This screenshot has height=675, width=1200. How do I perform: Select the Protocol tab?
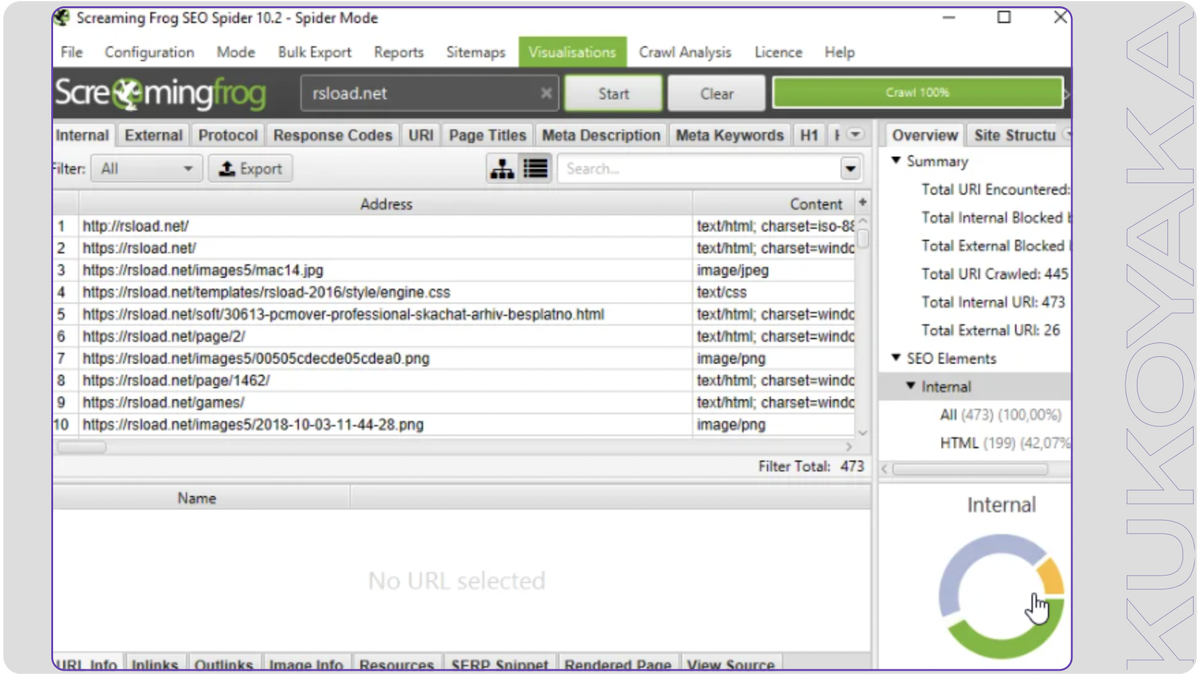tap(228, 135)
